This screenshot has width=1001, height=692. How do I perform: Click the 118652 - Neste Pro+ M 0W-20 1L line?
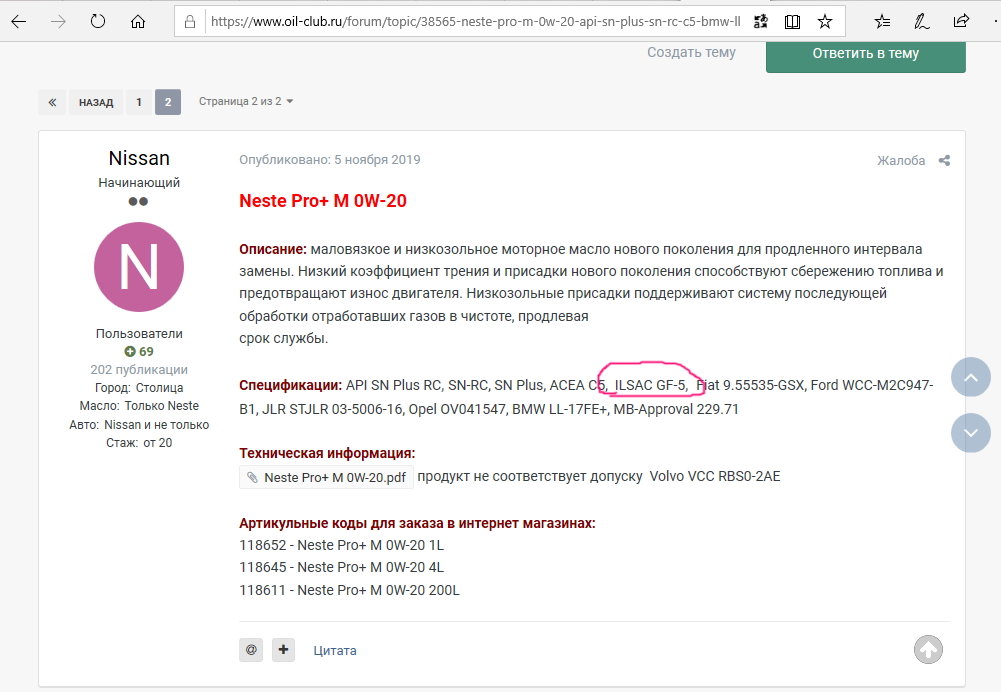(342, 545)
